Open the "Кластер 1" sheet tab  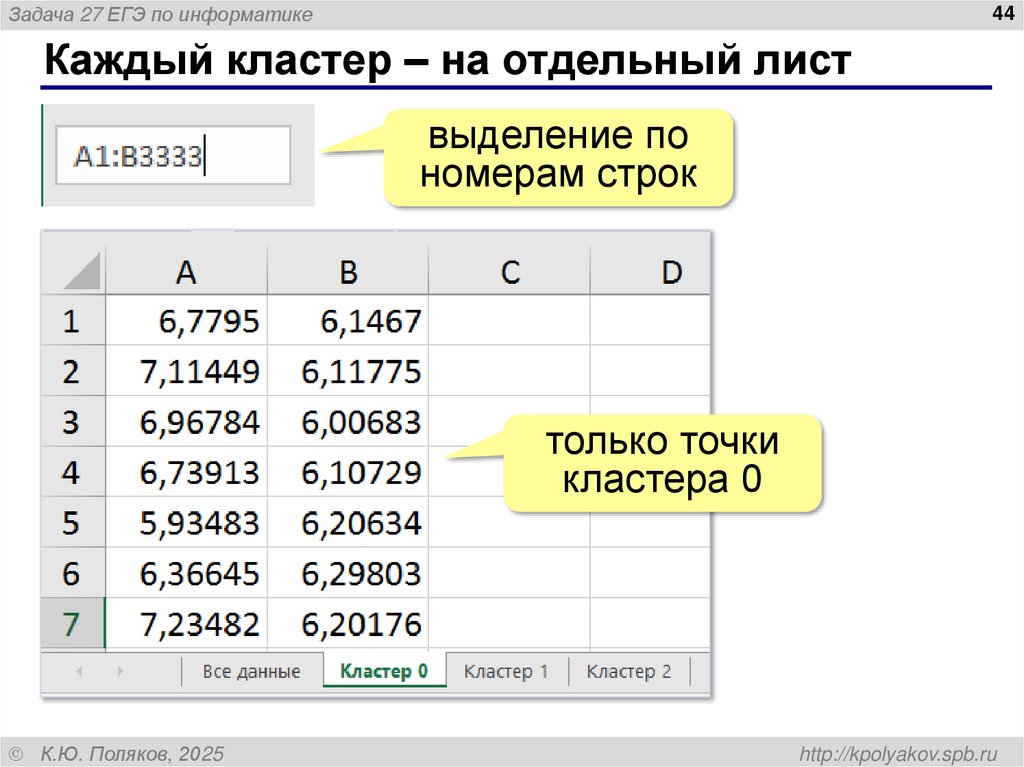point(508,671)
